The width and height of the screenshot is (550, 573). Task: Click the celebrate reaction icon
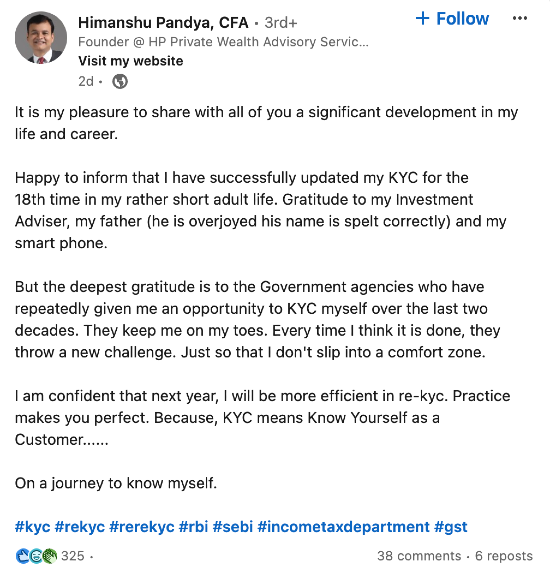[x=50, y=556]
